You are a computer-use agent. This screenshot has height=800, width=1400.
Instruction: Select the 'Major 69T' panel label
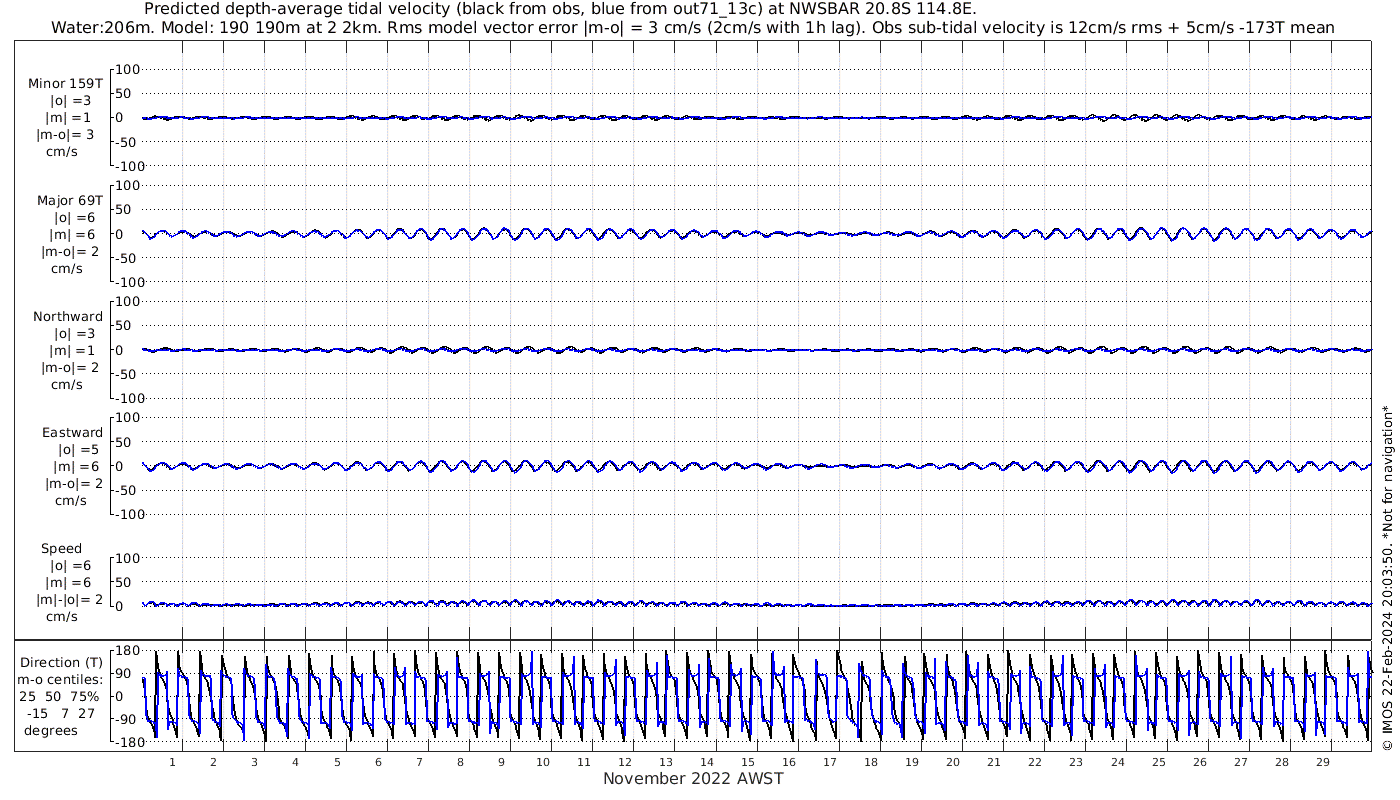point(69,200)
